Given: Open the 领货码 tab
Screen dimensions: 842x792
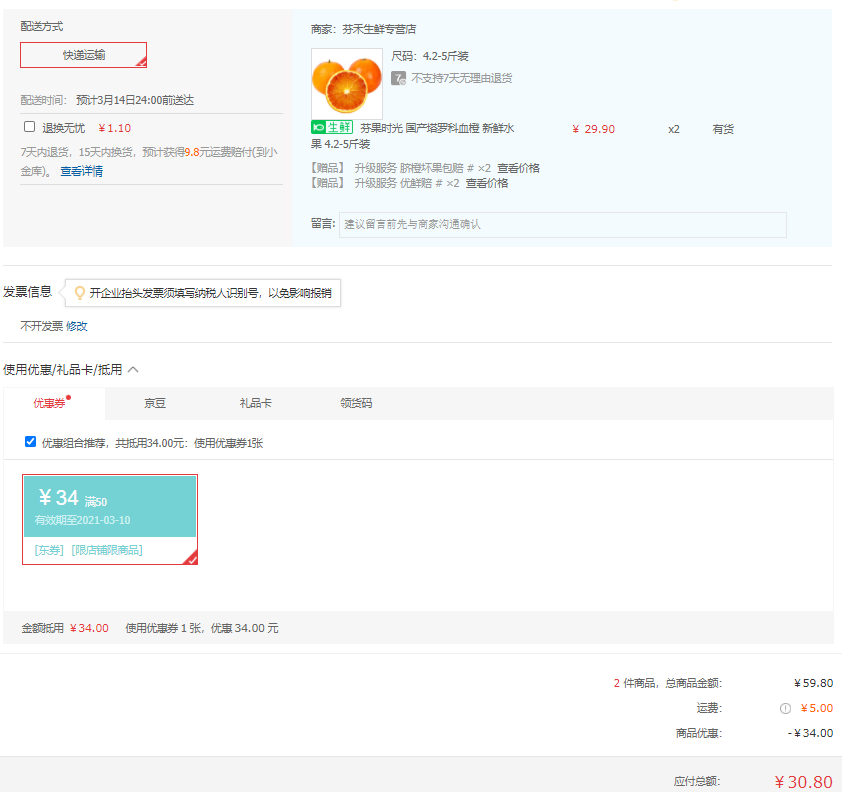Looking at the screenshot, I should point(356,403).
